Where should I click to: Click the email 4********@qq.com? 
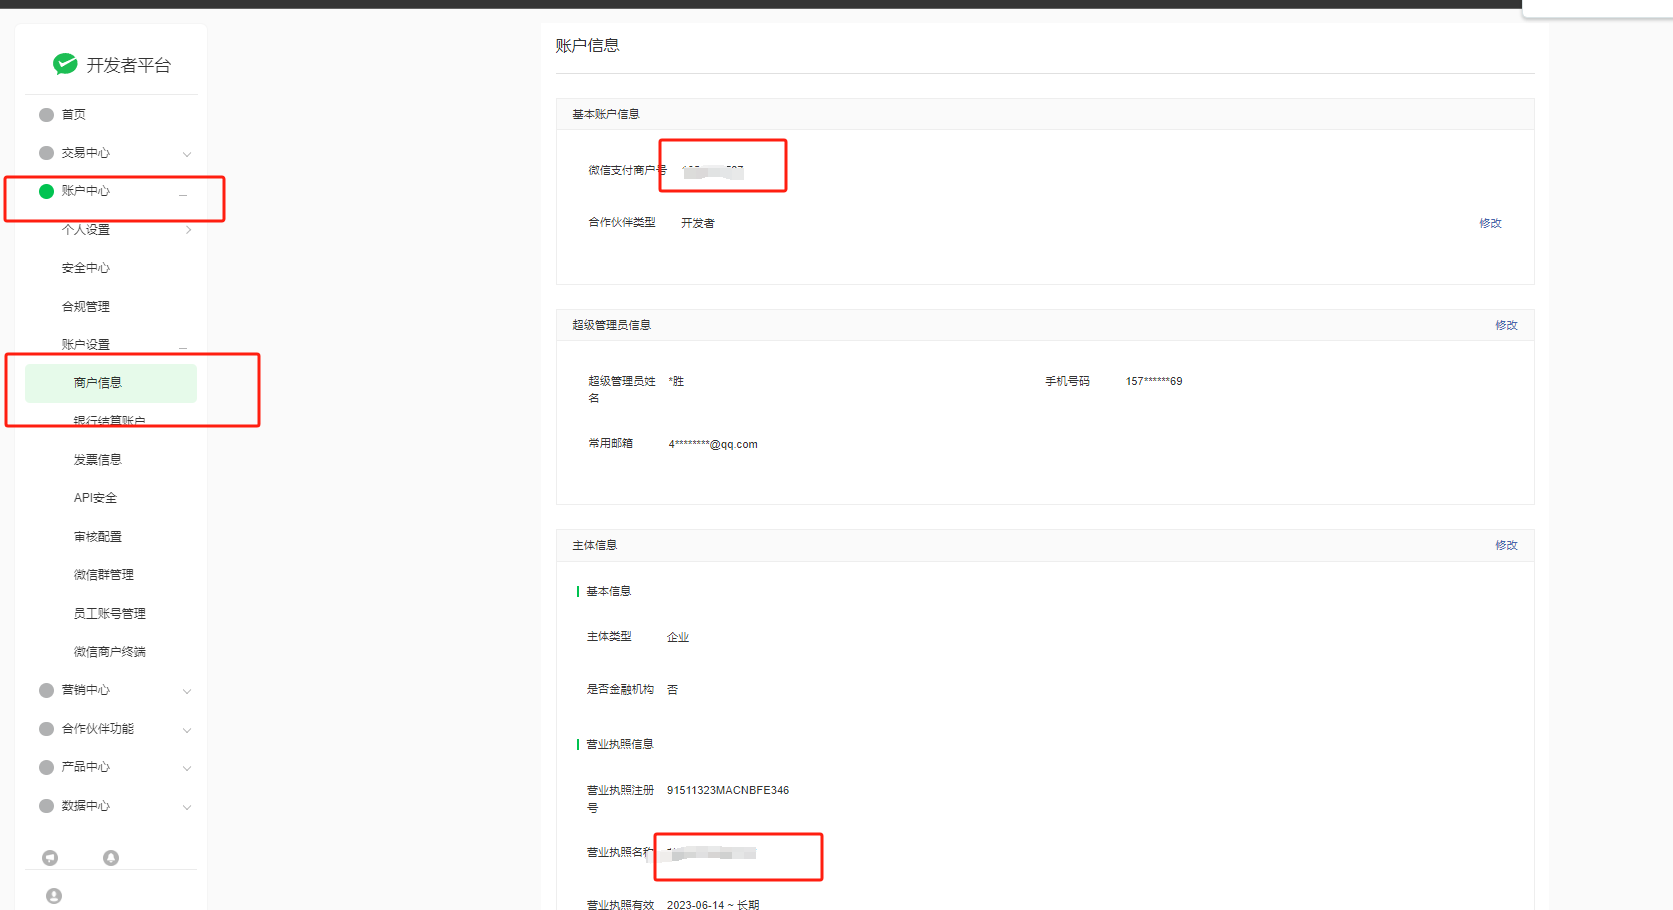click(713, 444)
